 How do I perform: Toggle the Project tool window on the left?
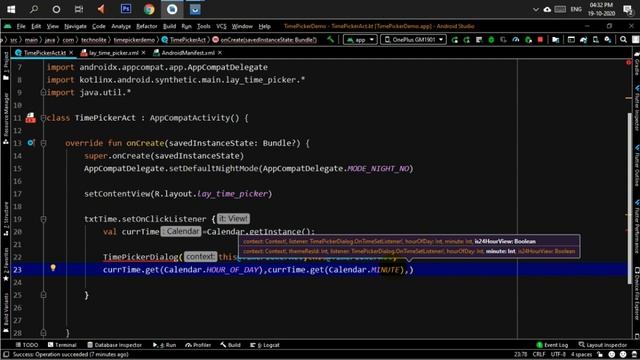click(6, 65)
